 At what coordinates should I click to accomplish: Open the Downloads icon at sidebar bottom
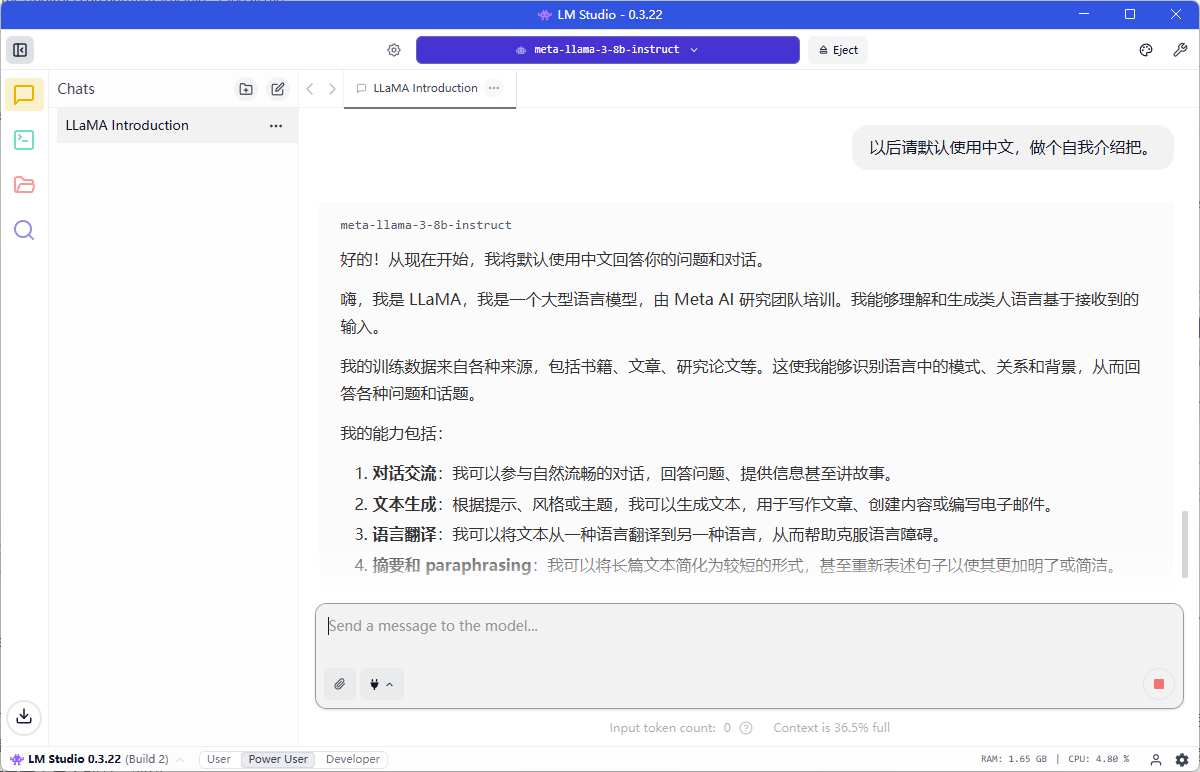click(x=24, y=716)
